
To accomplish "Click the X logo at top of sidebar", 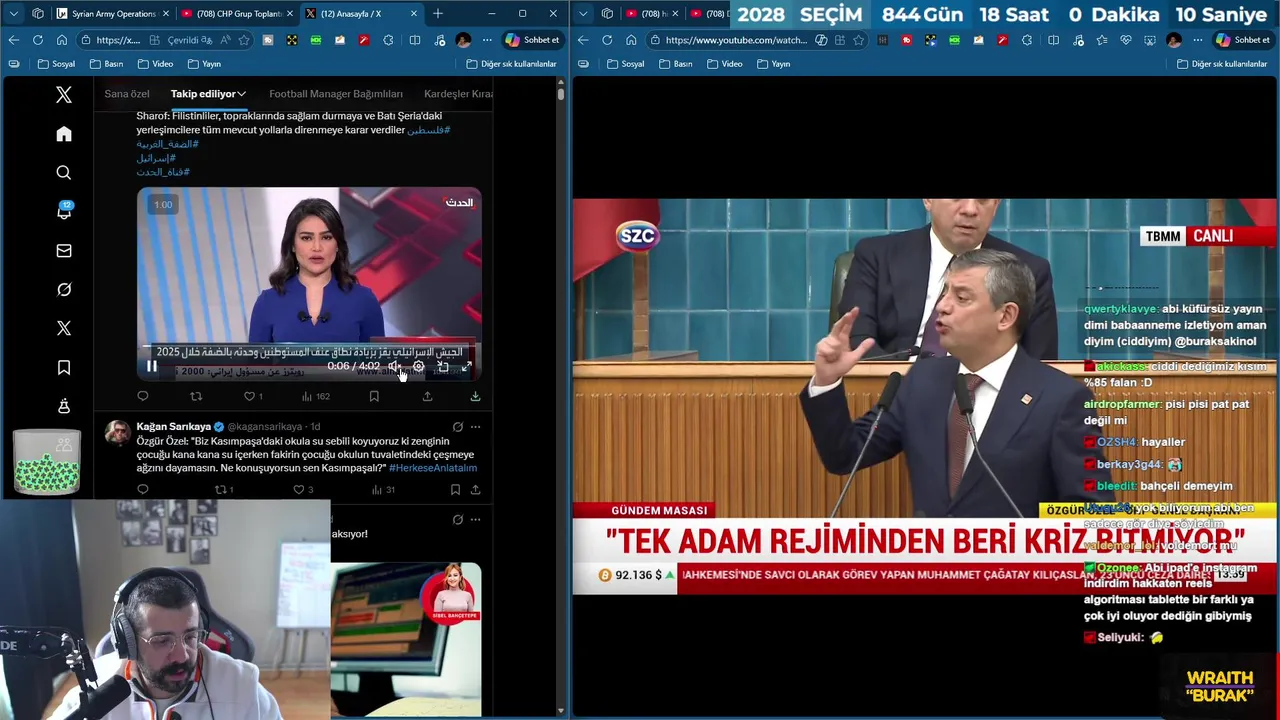I will (x=64, y=95).
